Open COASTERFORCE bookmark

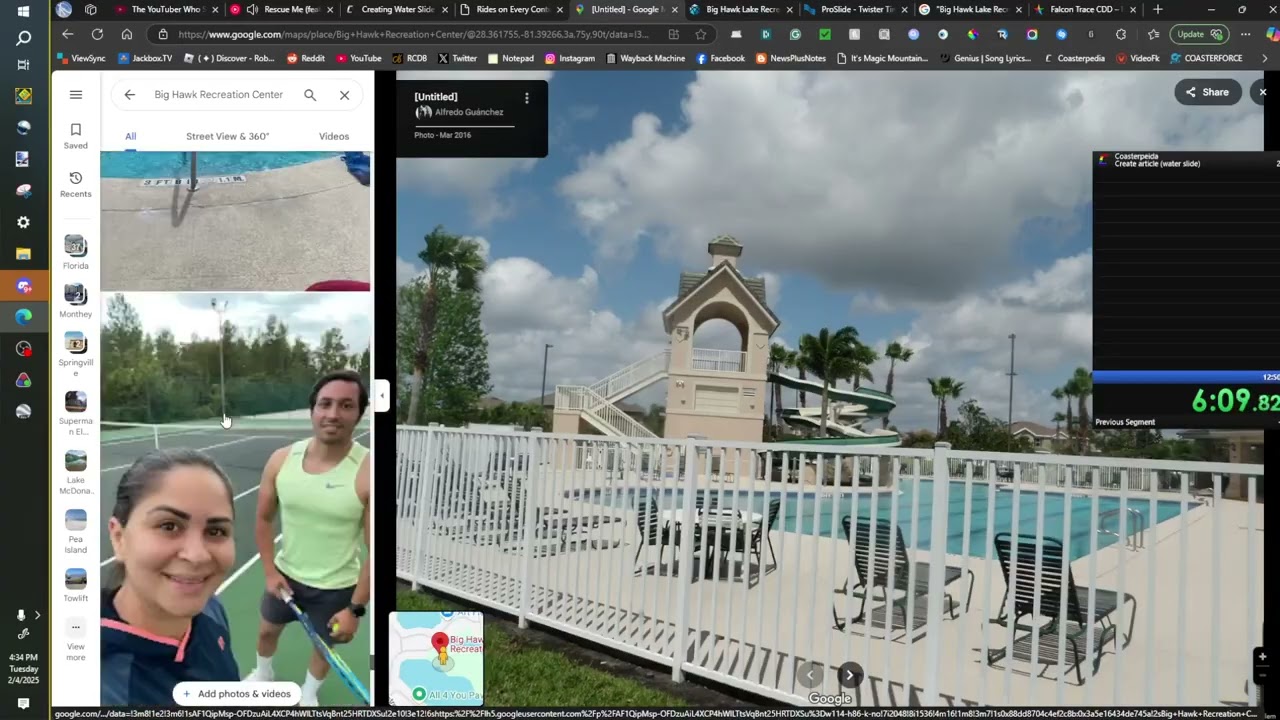(1206, 59)
